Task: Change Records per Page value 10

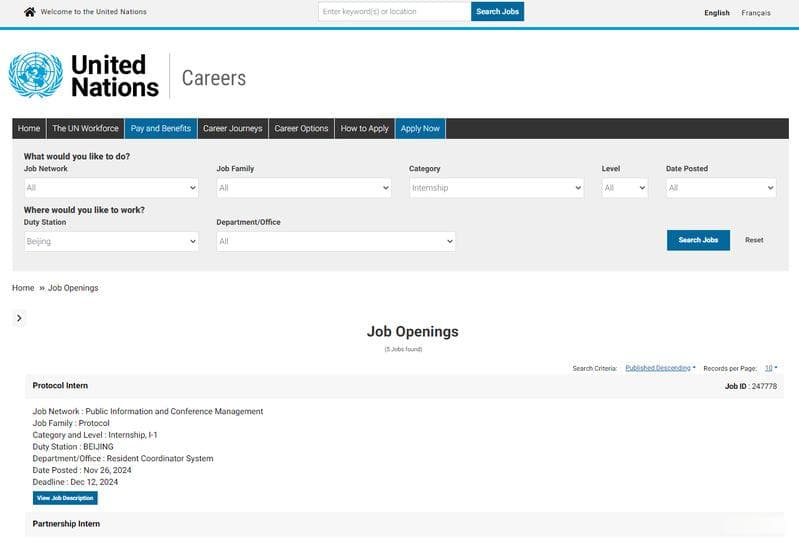Action: [770, 368]
